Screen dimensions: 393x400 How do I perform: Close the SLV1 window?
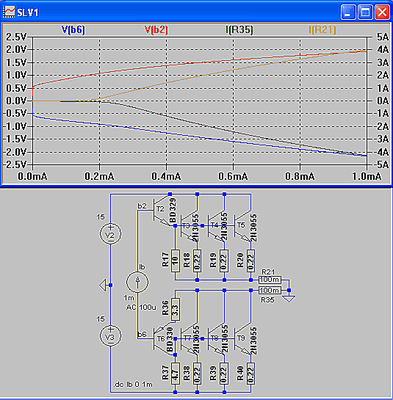[382, 13]
